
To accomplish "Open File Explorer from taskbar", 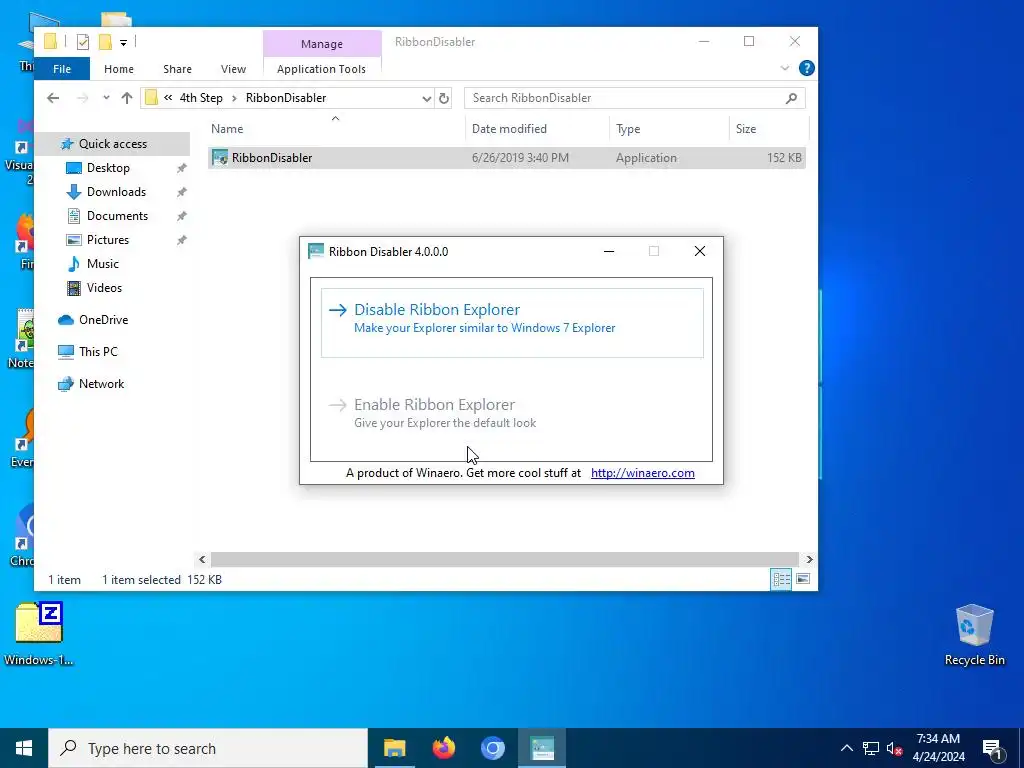I will [394, 748].
